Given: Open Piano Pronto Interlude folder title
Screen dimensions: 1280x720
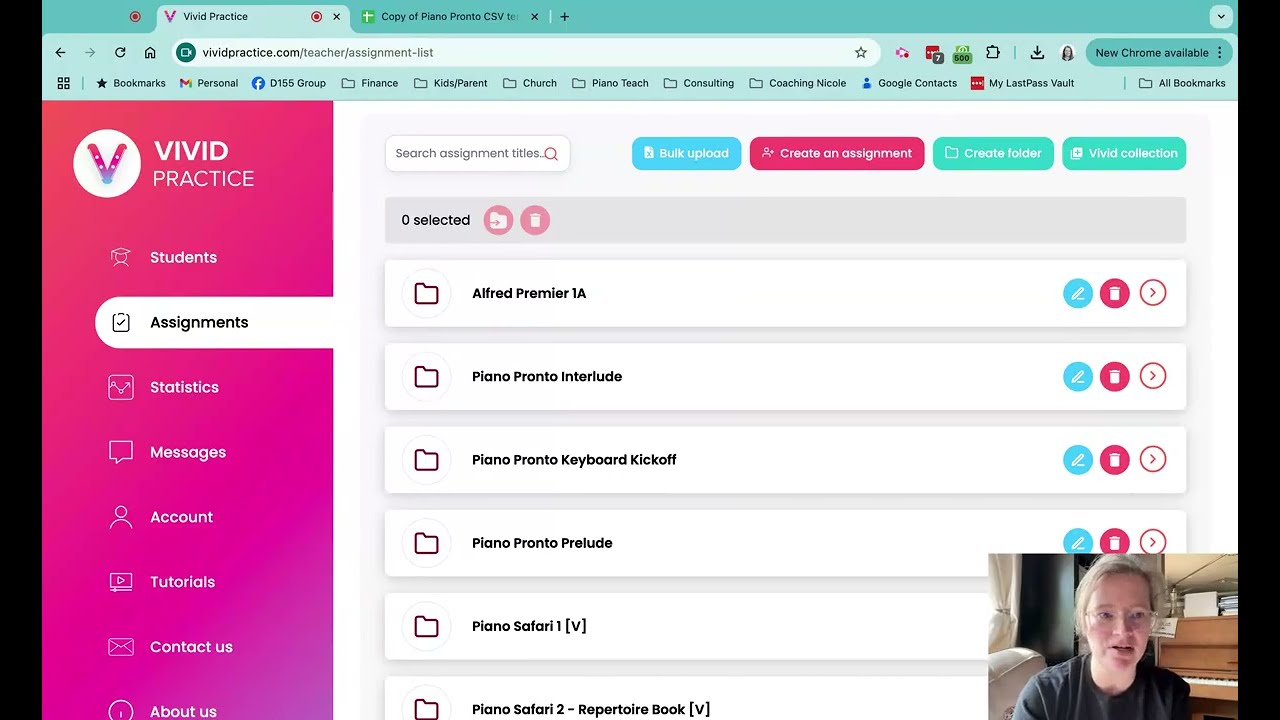Looking at the screenshot, I should (x=547, y=376).
